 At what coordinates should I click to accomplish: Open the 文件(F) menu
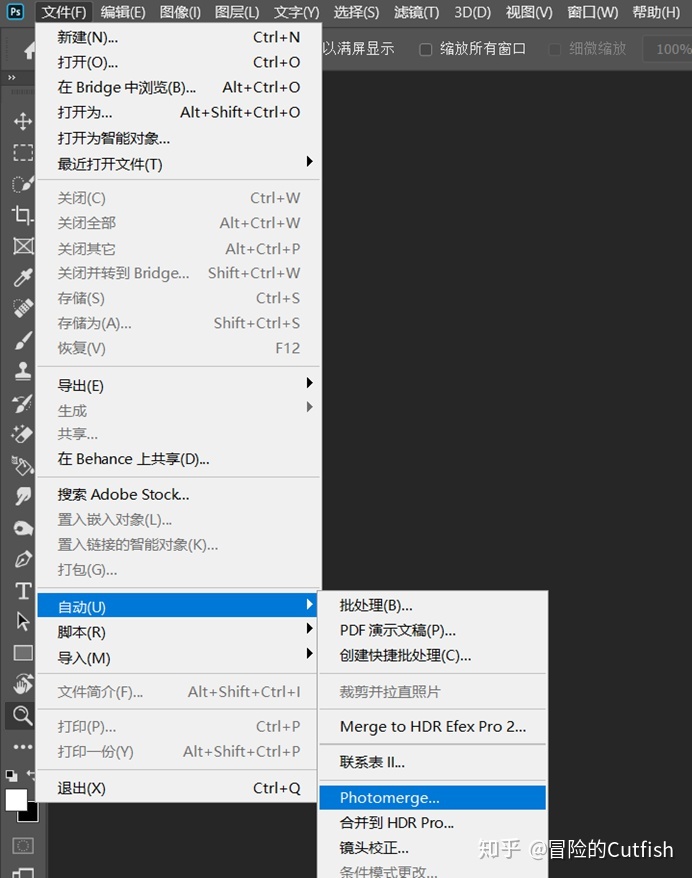pos(64,12)
